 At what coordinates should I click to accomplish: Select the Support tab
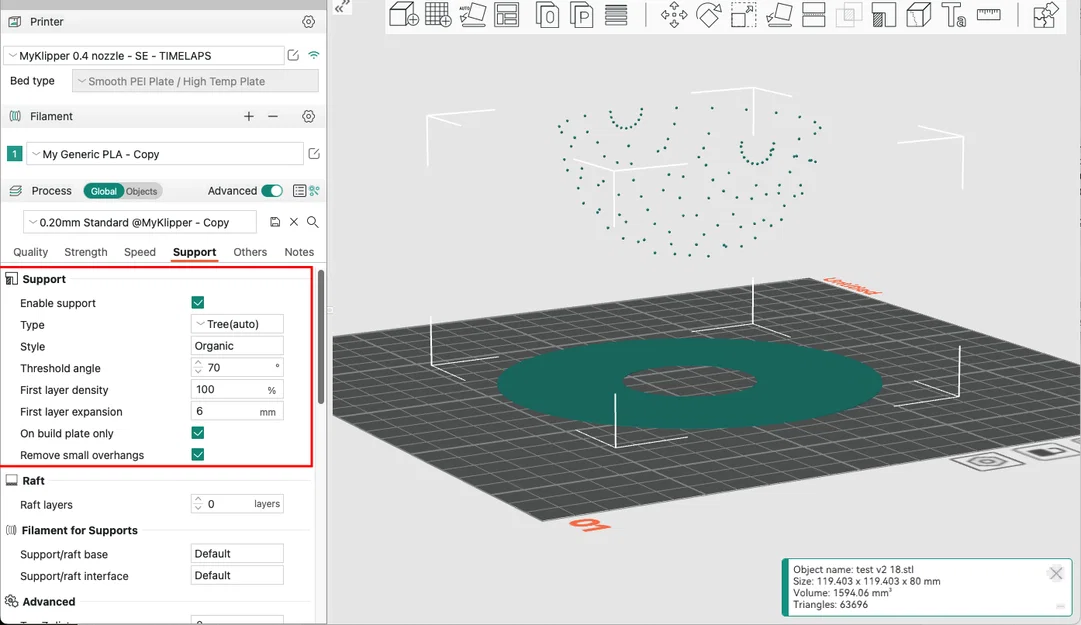coord(194,252)
